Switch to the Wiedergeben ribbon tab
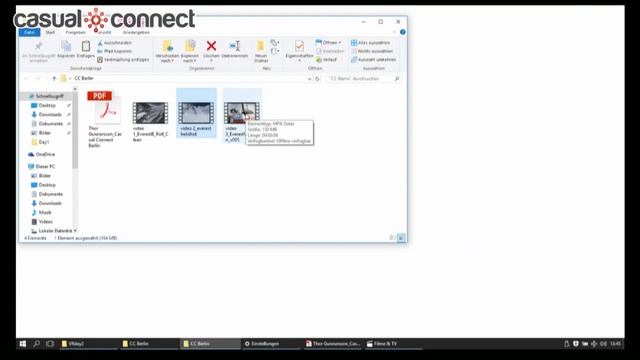This screenshot has width=640, height=360. 136,32
